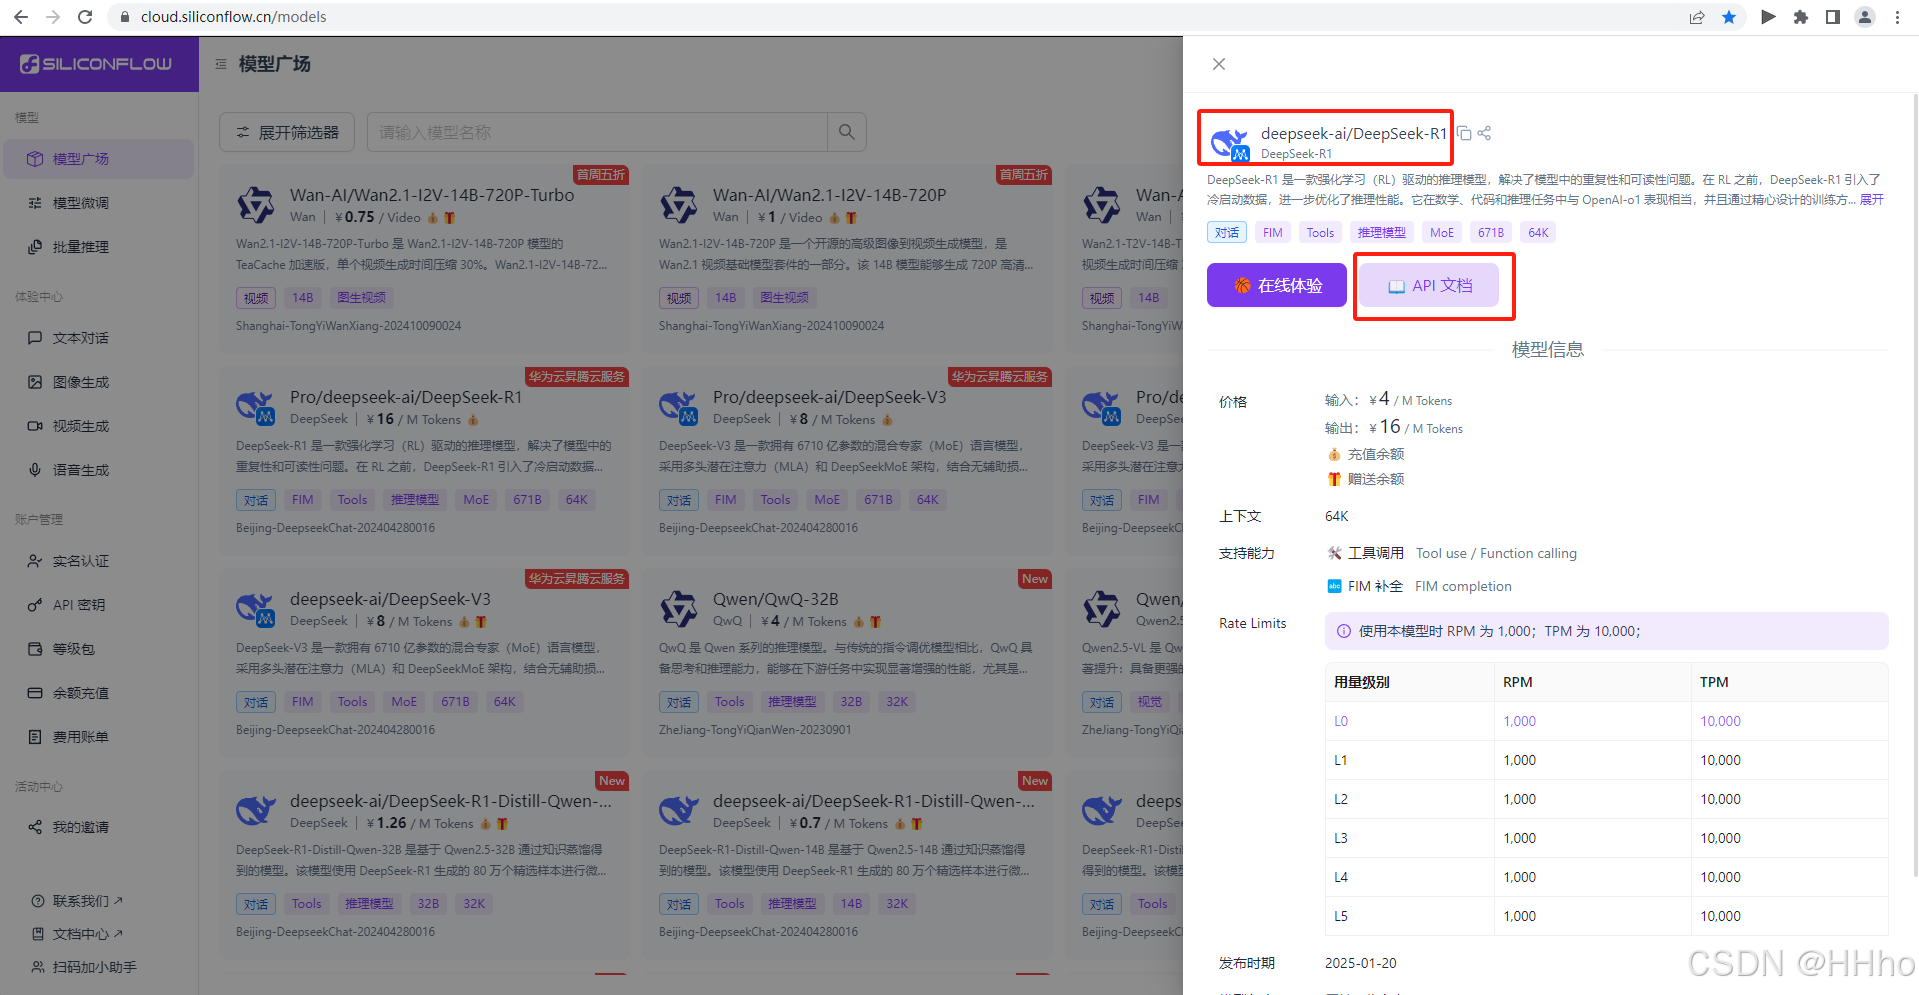Copy the deepseek-ai/DeepSeek-R1 model name
This screenshot has width=1919, height=995.
coord(1462,133)
